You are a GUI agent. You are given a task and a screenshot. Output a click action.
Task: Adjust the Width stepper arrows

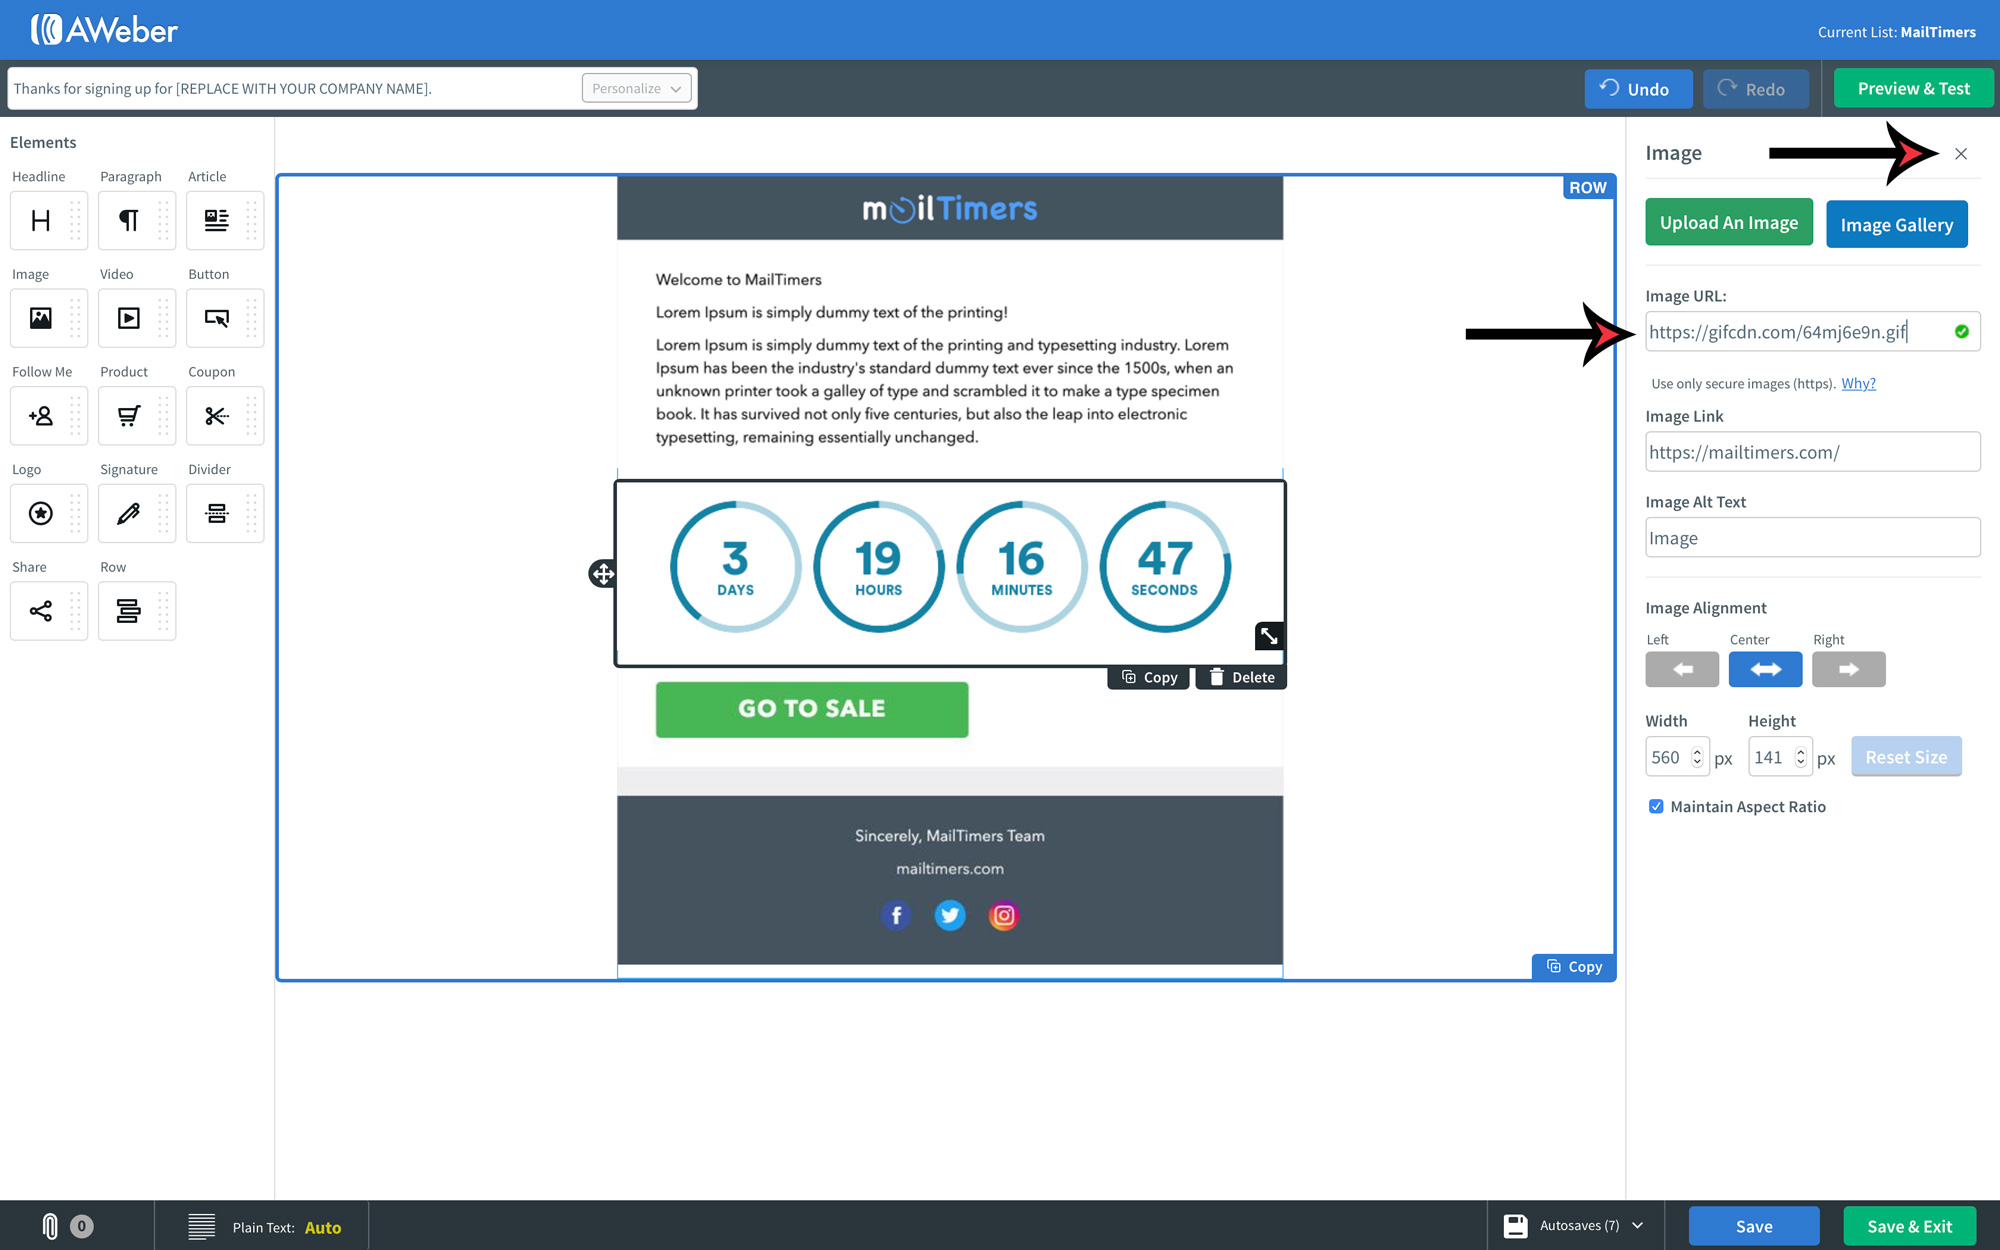click(1697, 757)
